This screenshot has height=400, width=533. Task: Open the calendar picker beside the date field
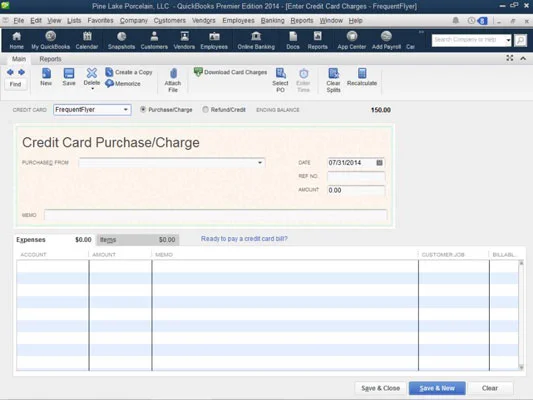(380, 163)
